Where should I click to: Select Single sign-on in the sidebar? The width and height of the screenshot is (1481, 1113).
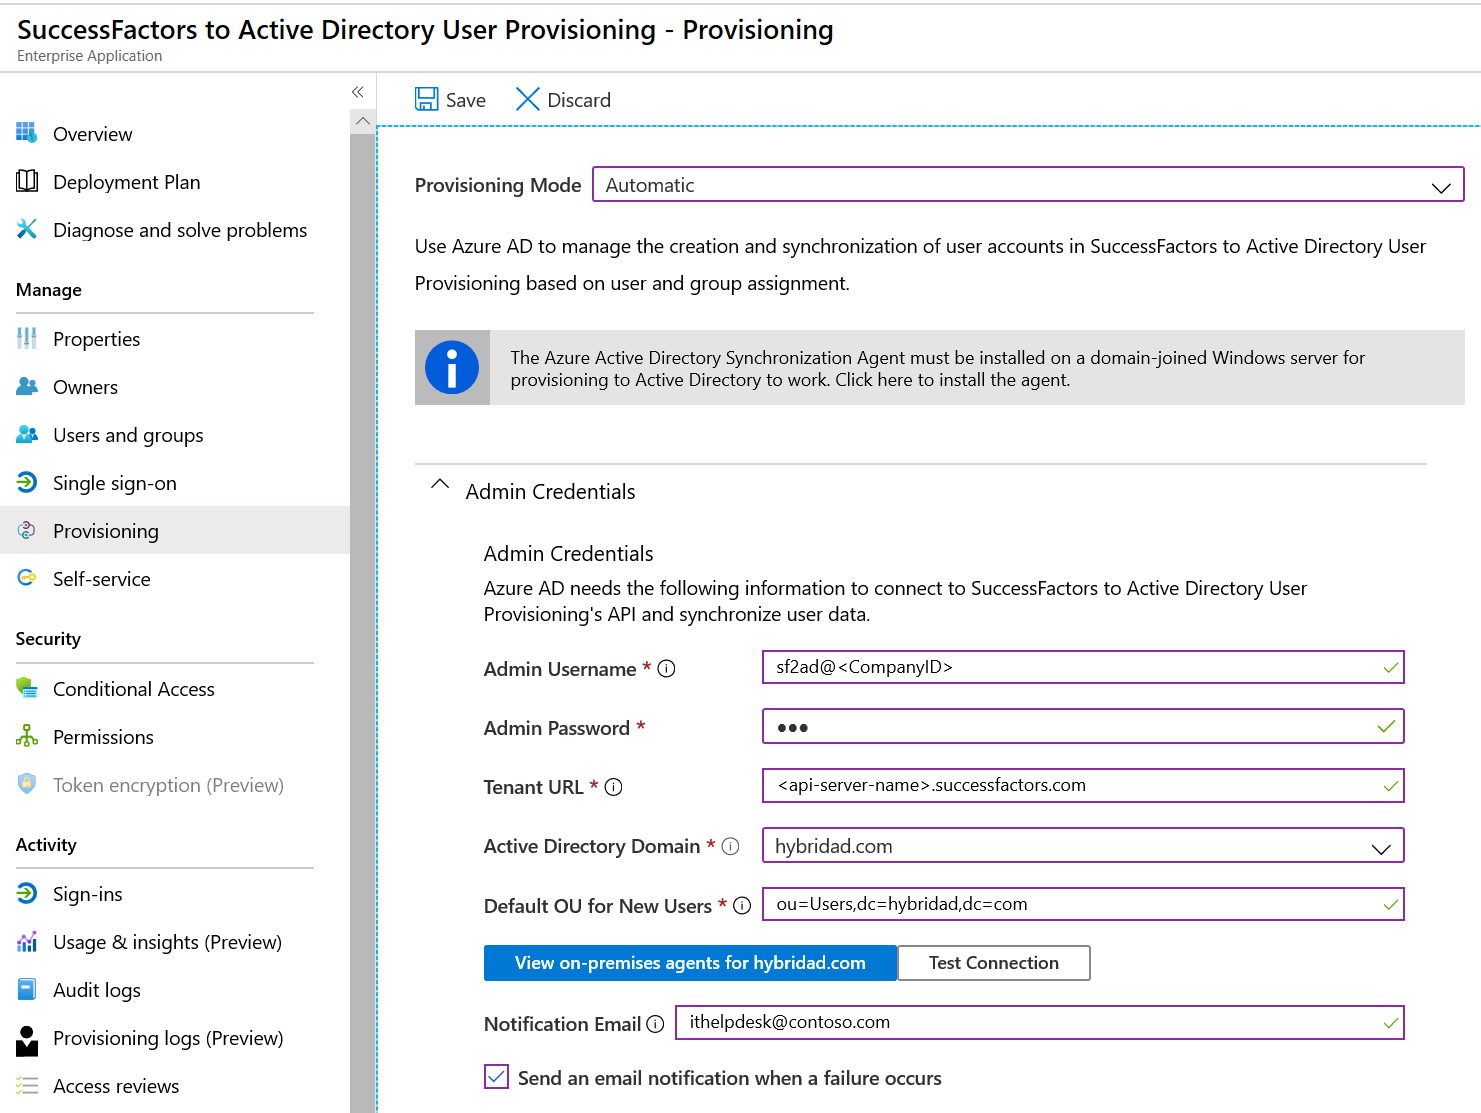[x=114, y=483]
